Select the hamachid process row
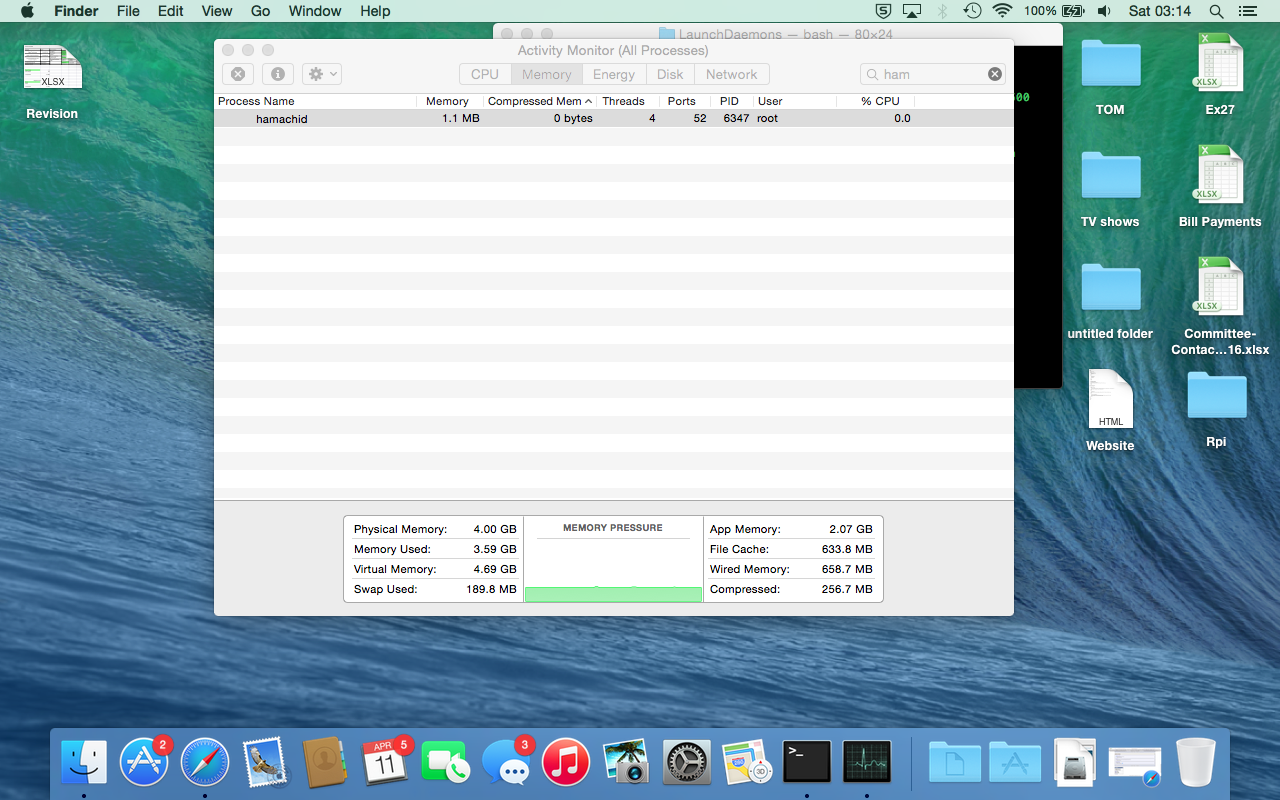The image size is (1280, 800). [x=614, y=118]
